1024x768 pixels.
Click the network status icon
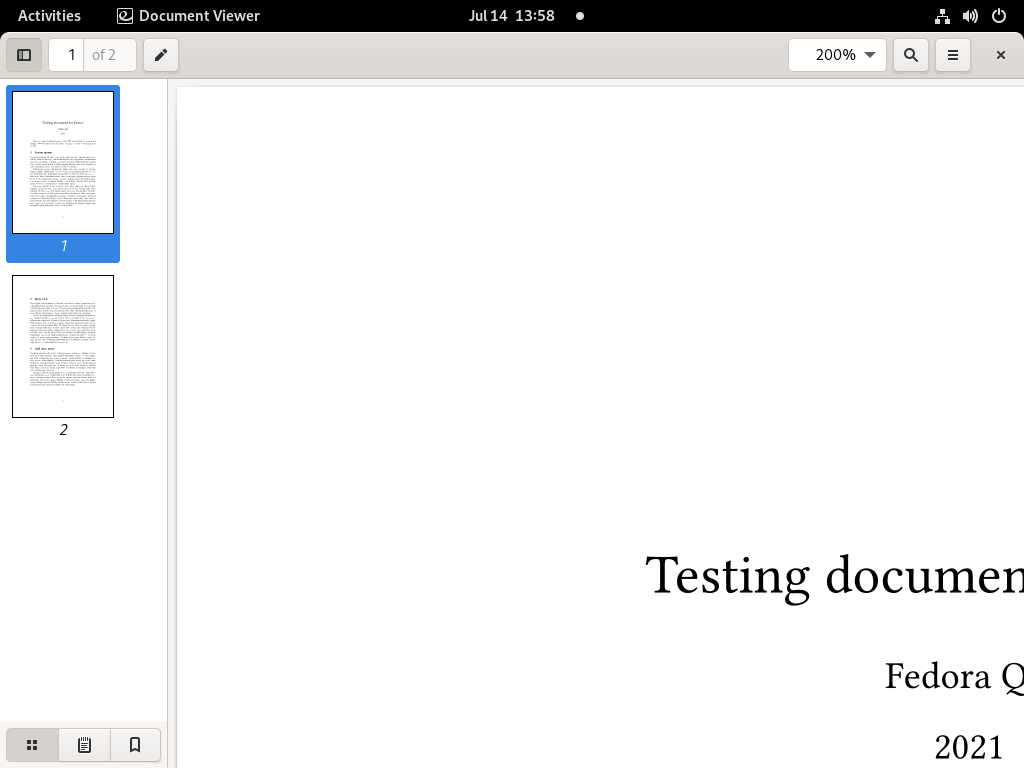tap(942, 16)
